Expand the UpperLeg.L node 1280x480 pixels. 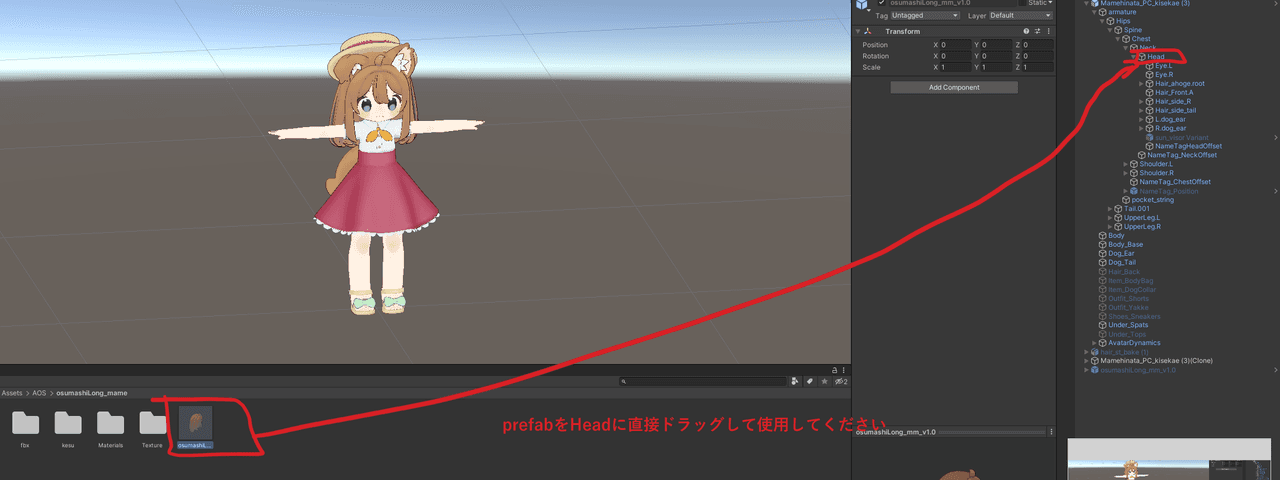[x=1110, y=218]
